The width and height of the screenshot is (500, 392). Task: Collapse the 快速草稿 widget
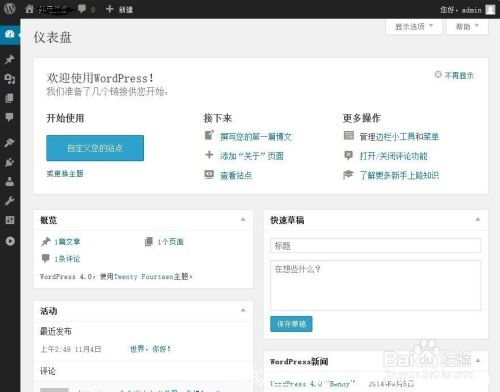point(478,219)
